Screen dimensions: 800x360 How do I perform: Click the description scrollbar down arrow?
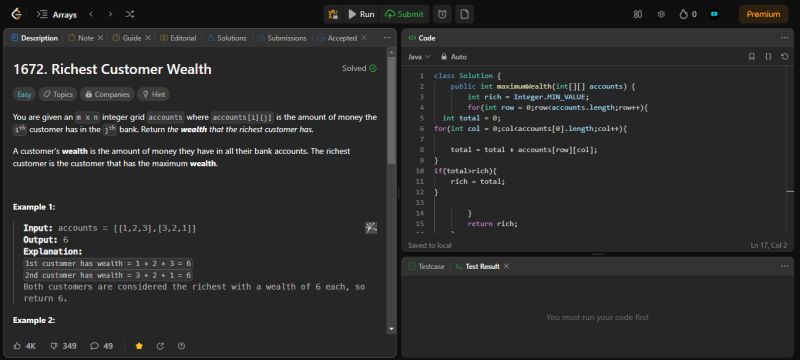click(391, 329)
